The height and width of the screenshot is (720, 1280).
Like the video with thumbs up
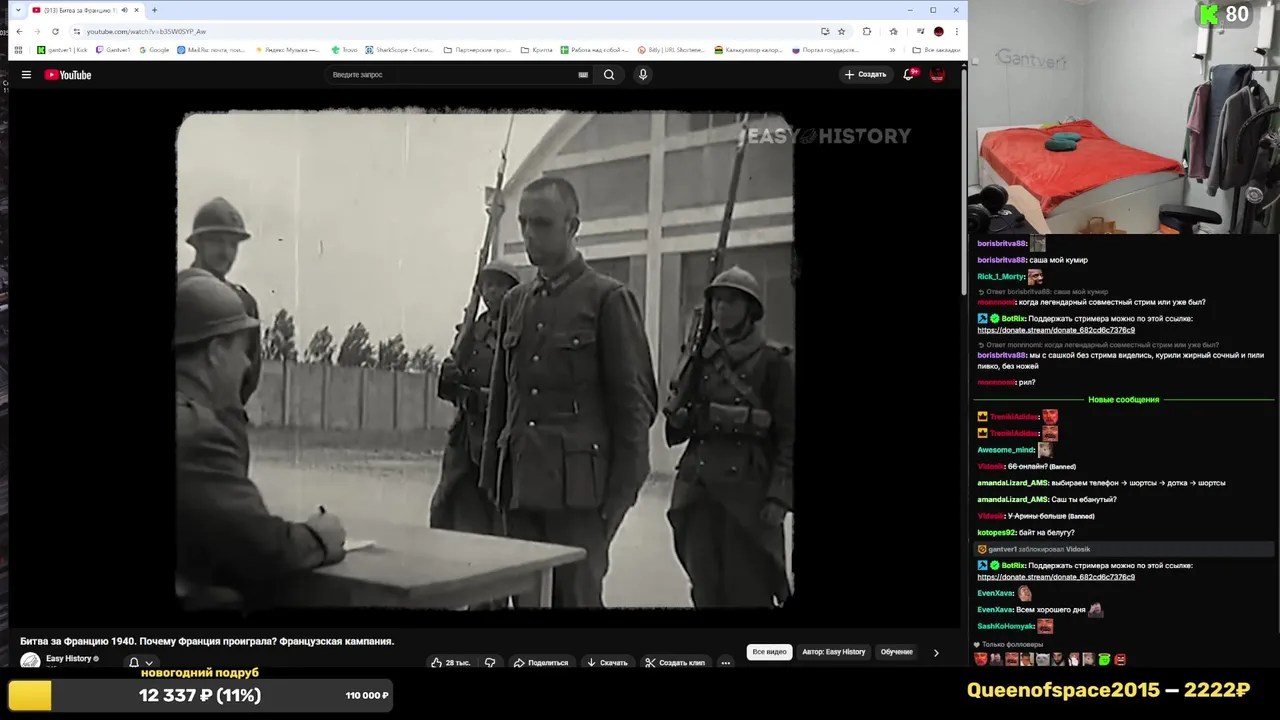[450, 662]
